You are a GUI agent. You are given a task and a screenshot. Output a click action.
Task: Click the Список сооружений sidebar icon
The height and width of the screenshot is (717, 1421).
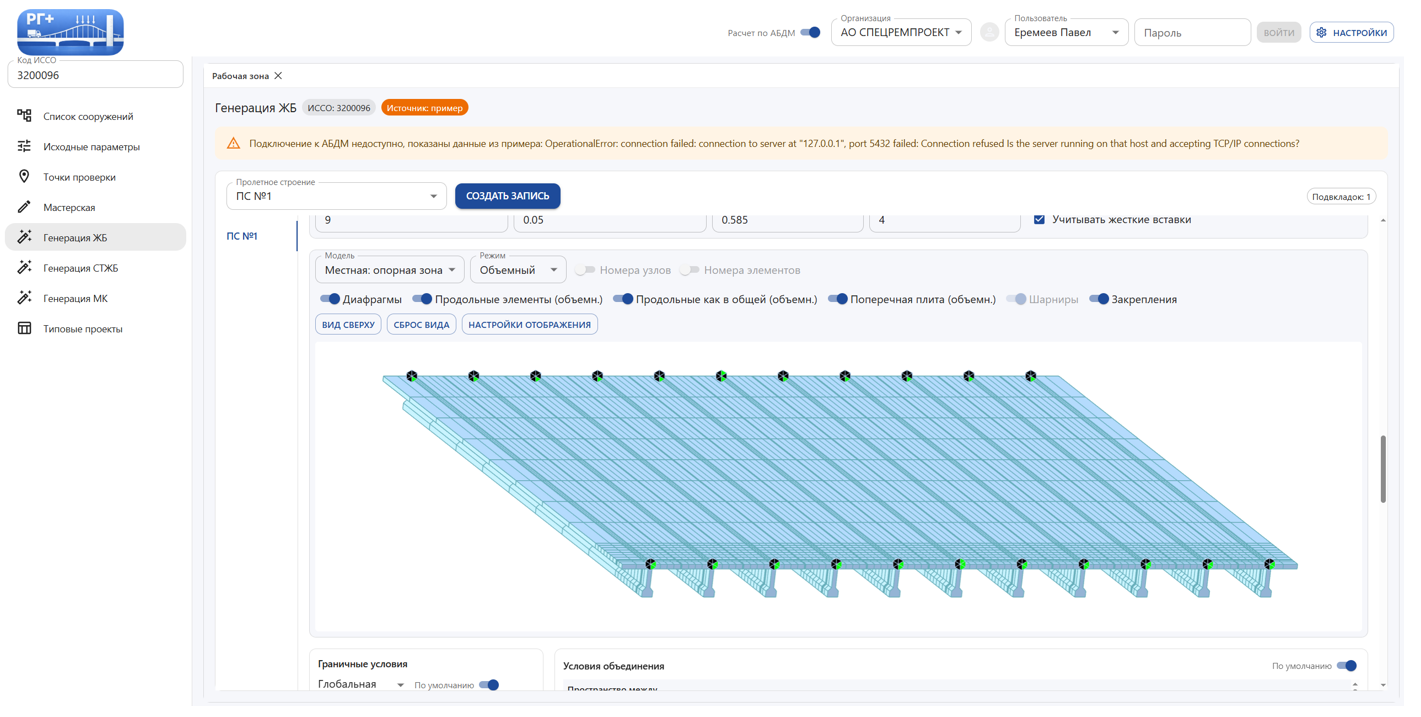(x=24, y=116)
